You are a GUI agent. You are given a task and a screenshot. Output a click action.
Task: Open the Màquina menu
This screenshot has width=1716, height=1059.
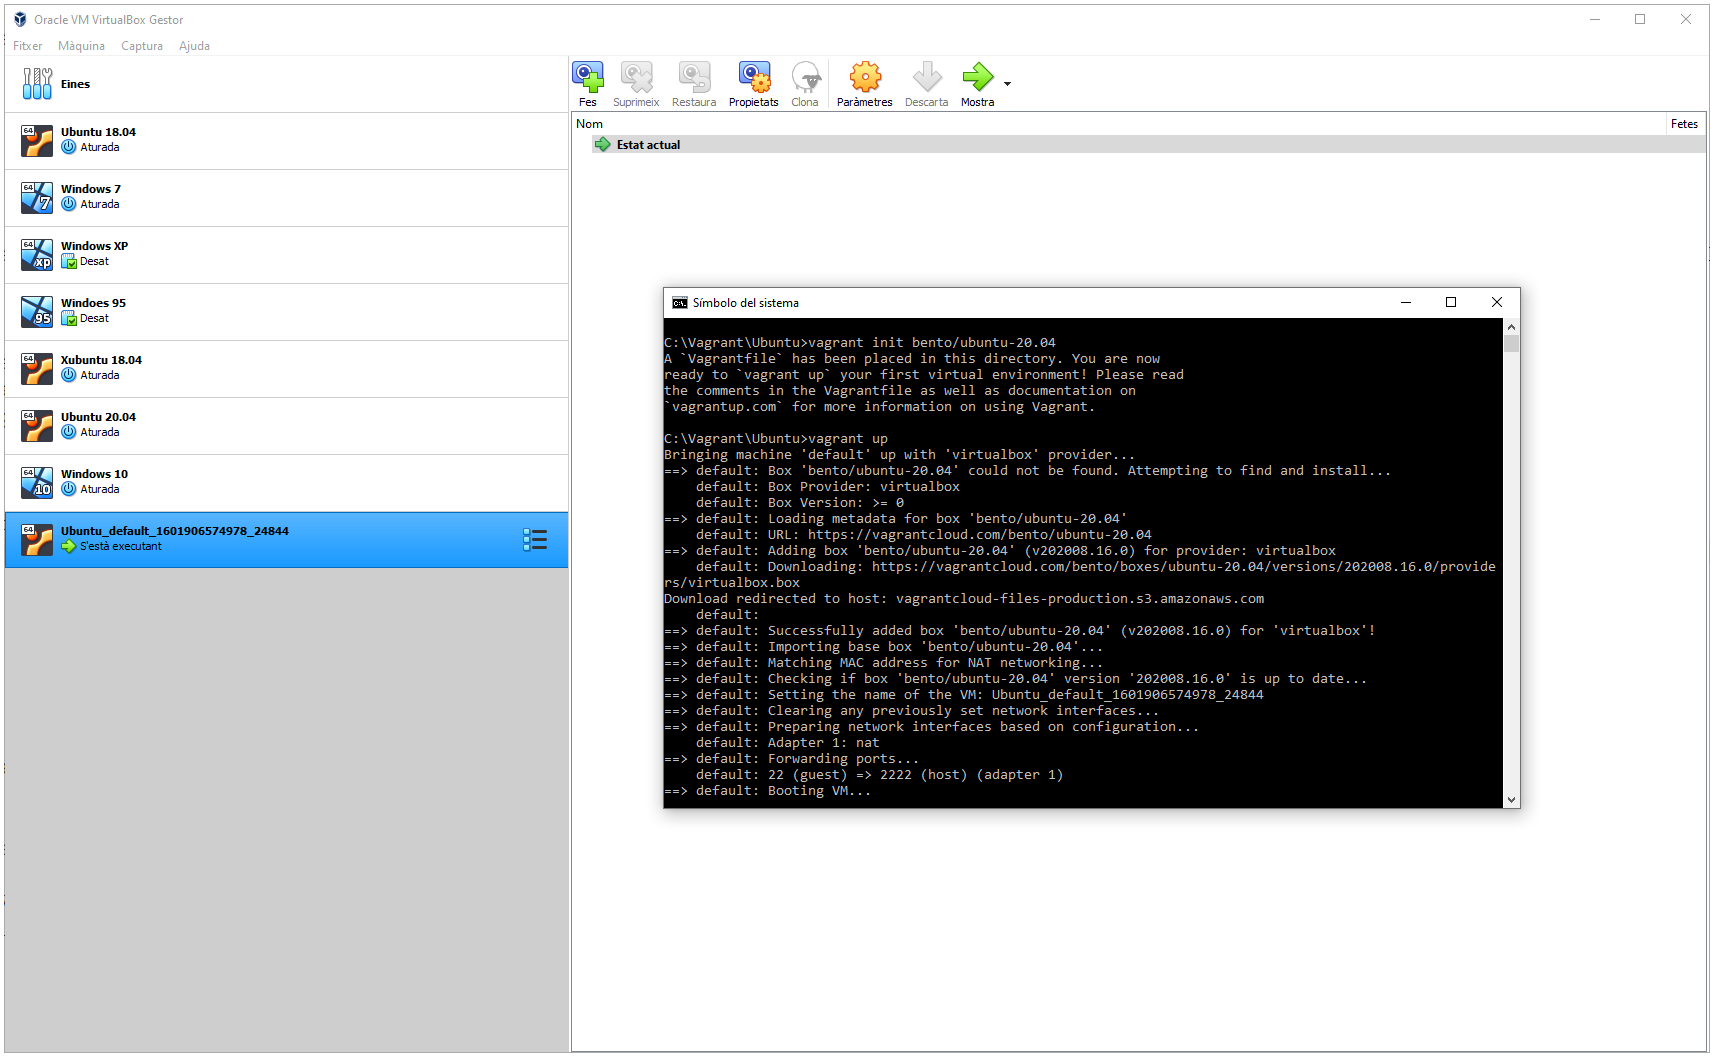coord(81,46)
